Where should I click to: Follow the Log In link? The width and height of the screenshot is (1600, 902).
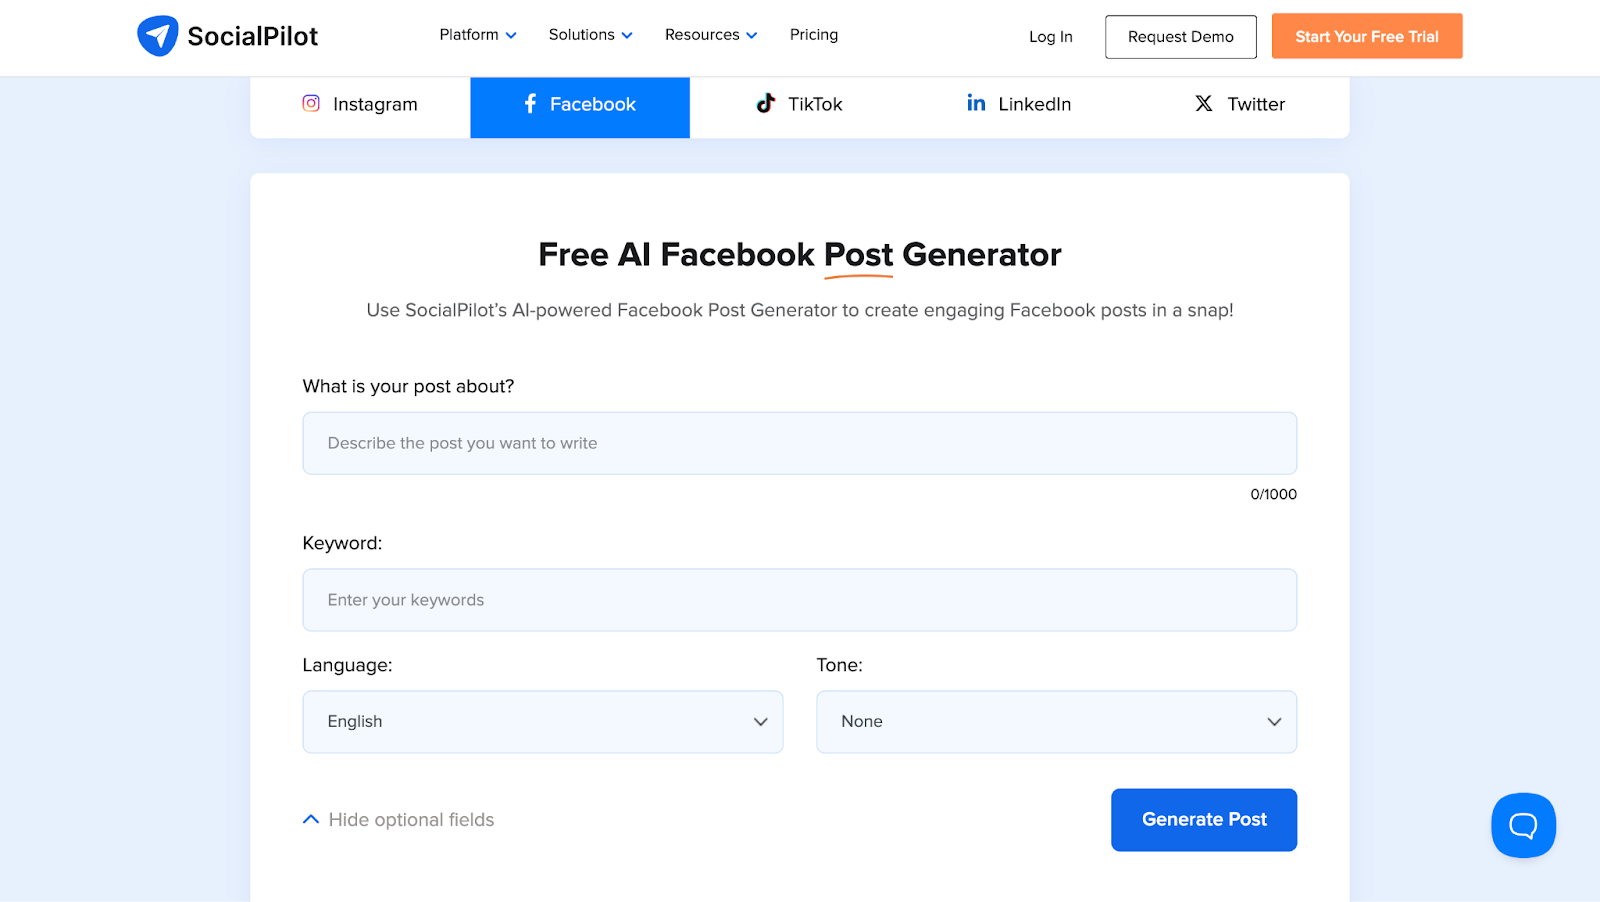[x=1050, y=37]
